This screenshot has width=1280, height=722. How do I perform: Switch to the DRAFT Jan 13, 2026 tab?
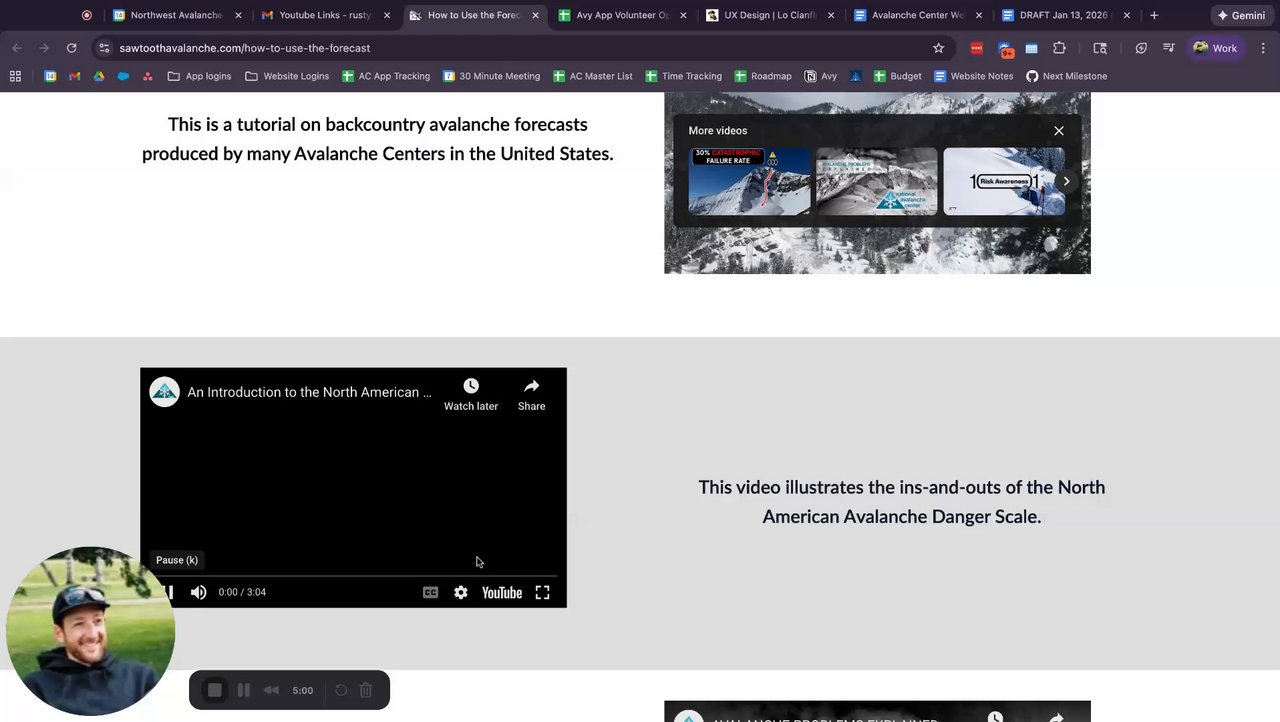(x=1065, y=15)
